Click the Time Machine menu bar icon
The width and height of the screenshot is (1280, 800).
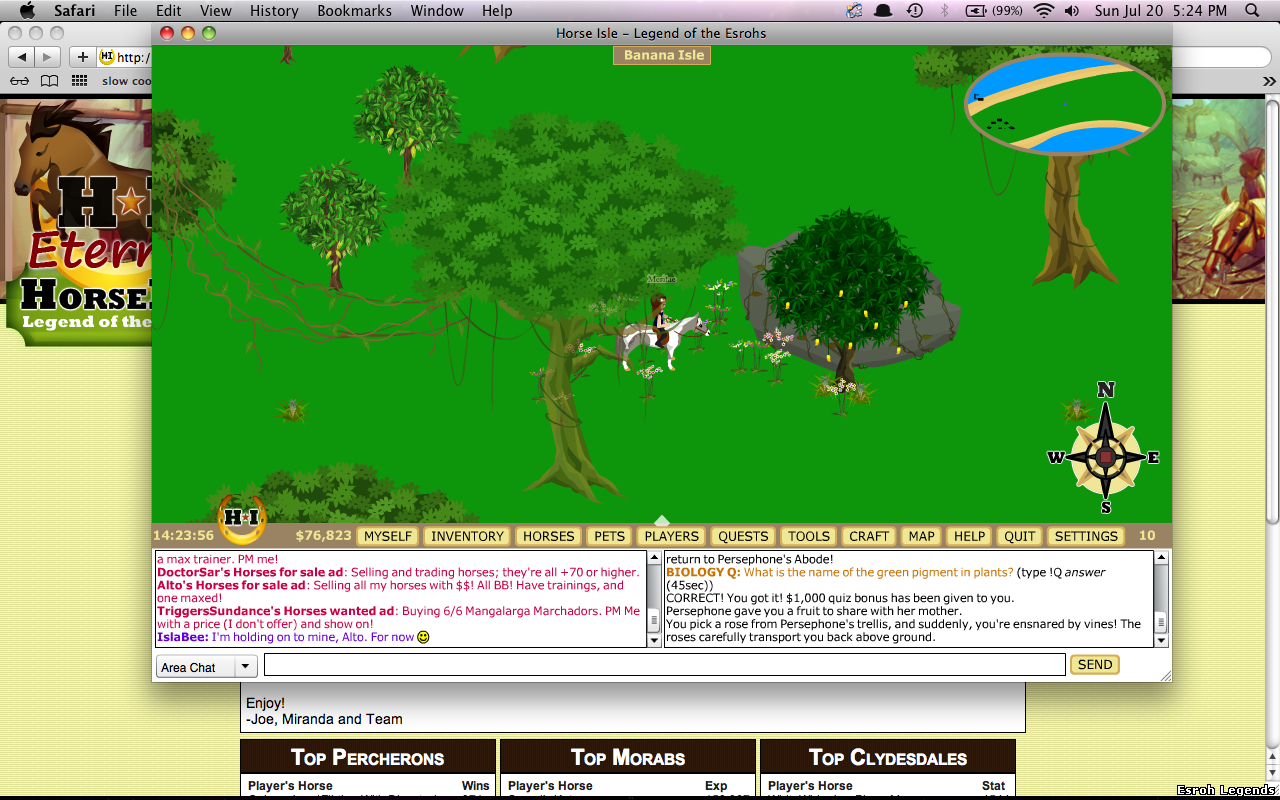(x=915, y=11)
